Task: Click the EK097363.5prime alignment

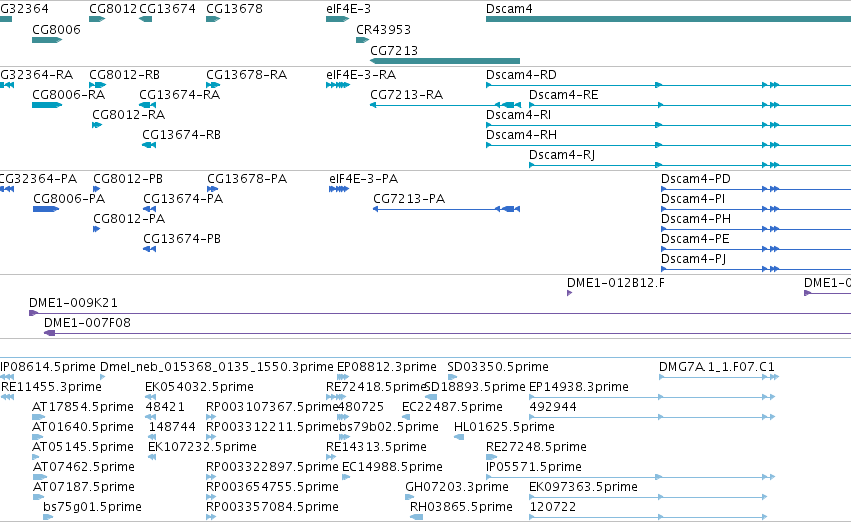Action: pos(648,498)
